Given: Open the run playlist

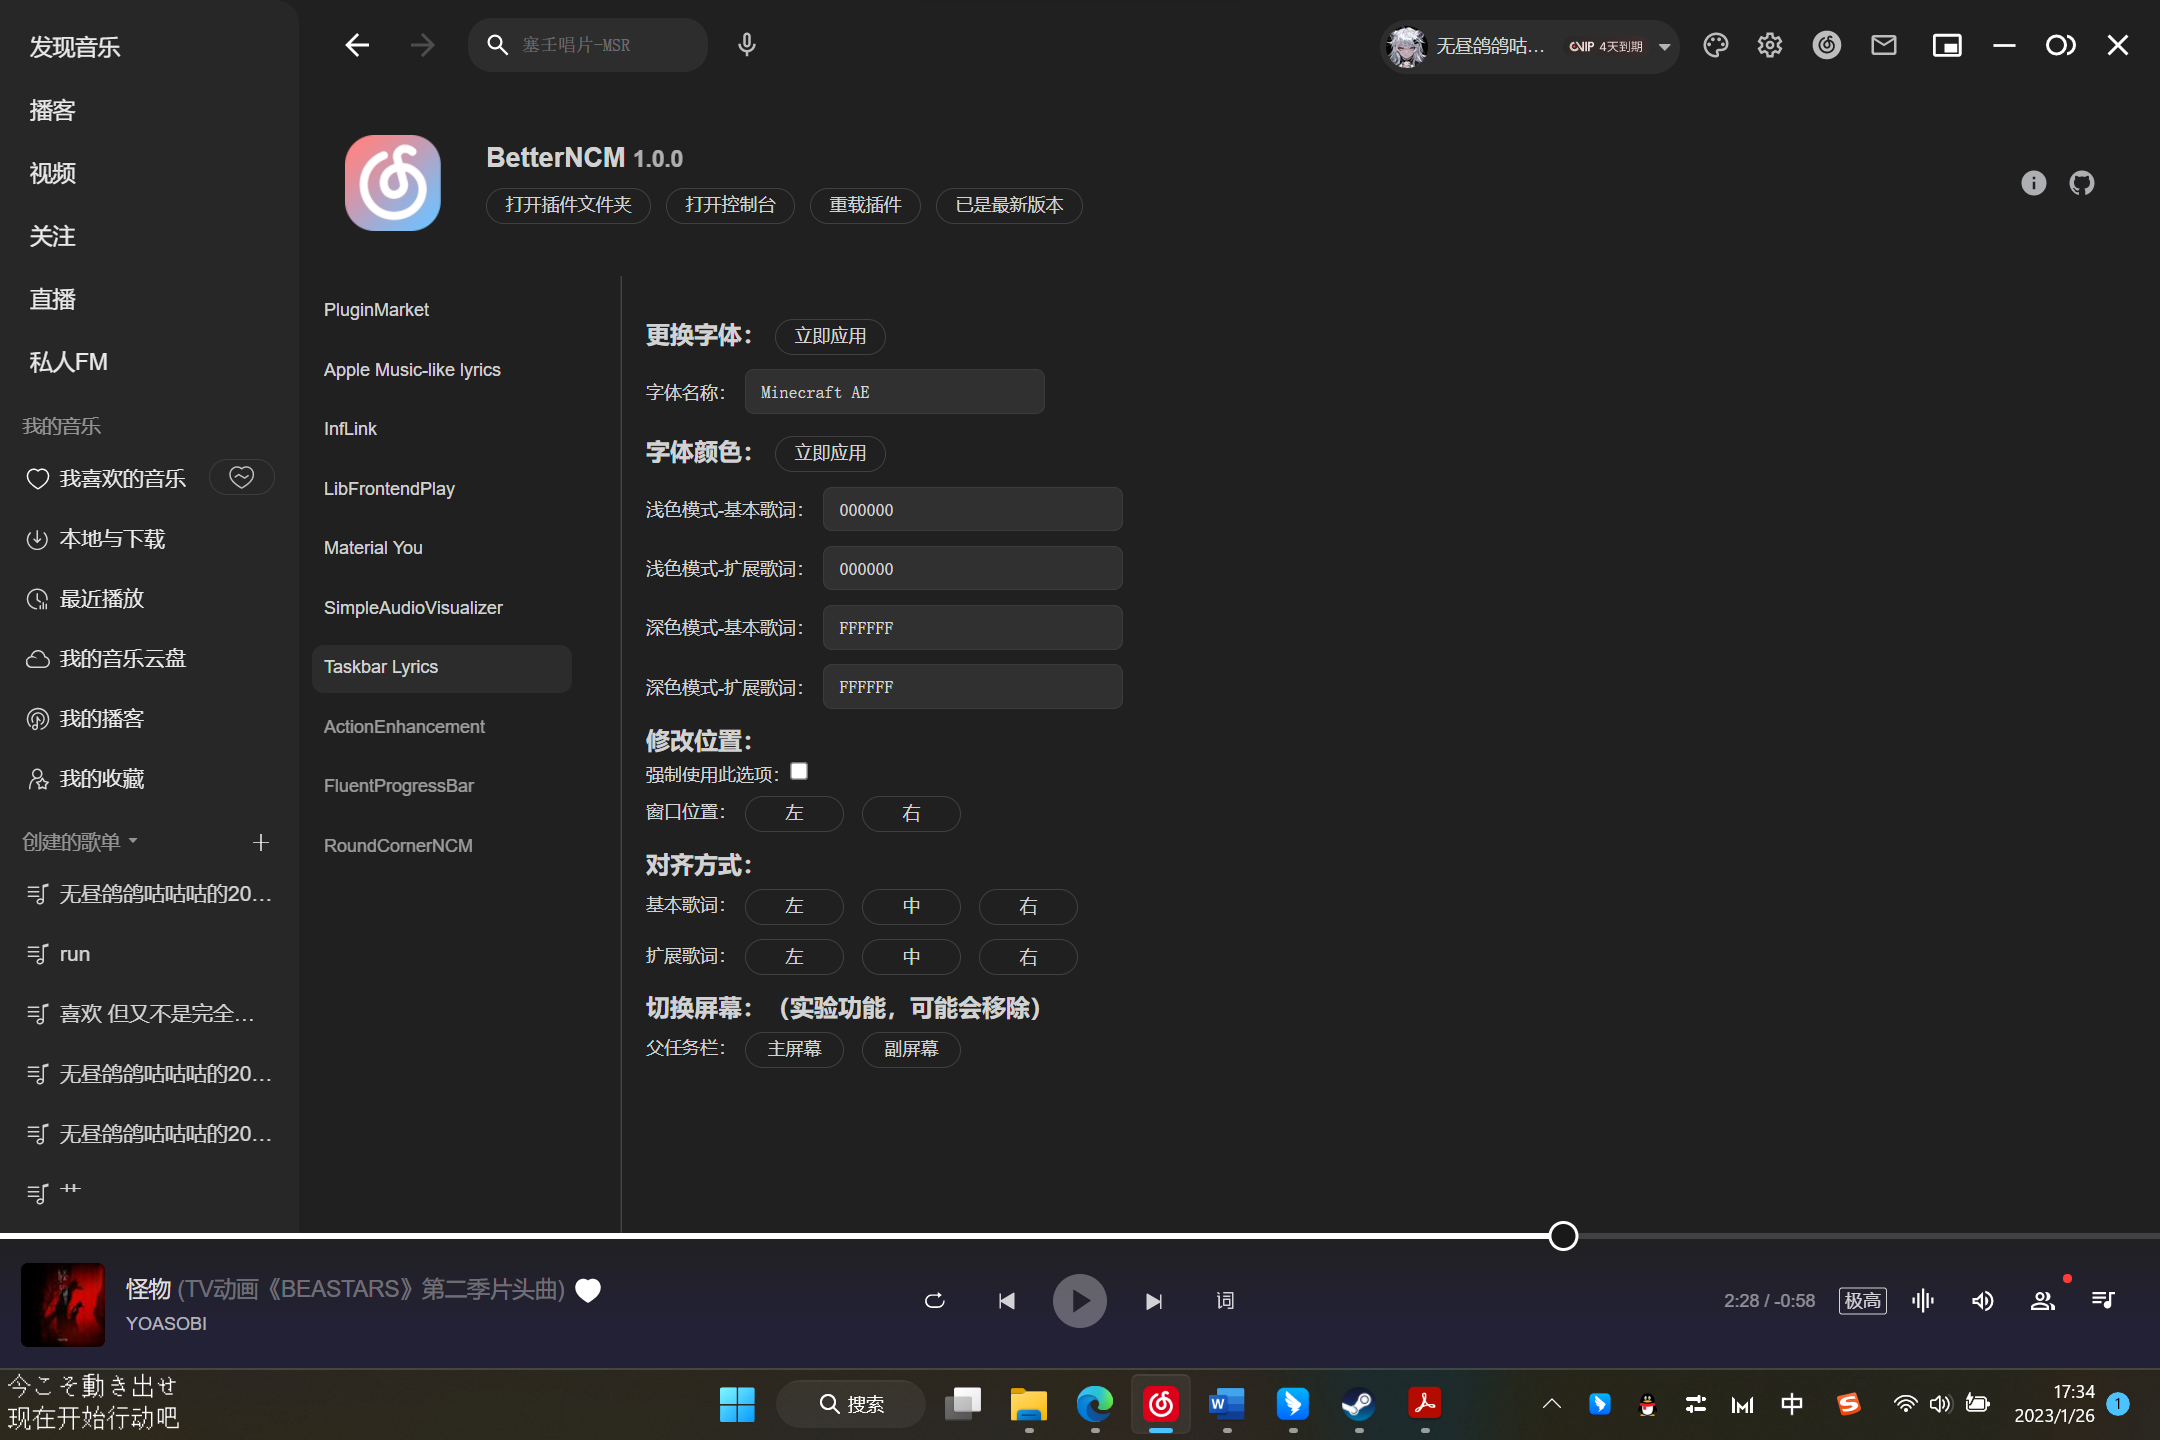Looking at the screenshot, I should click(75, 954).
